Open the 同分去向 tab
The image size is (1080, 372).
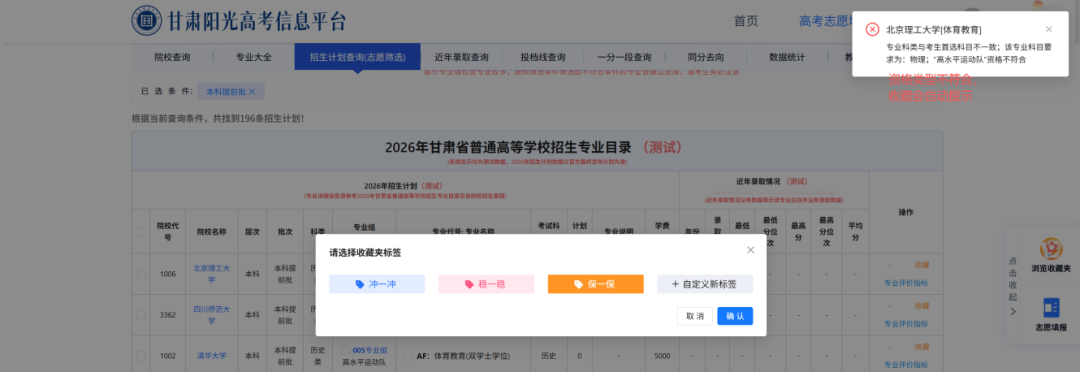pos(706,57)
